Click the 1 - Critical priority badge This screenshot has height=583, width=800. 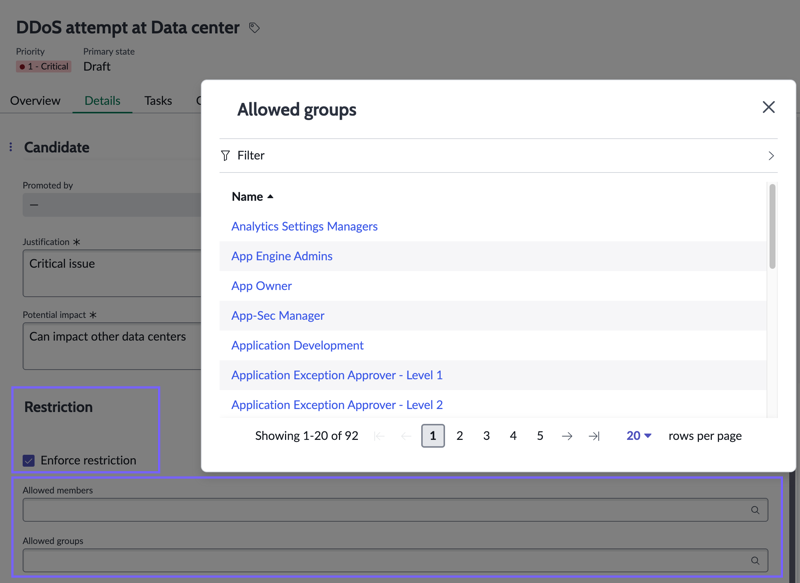tap(44, 66)
